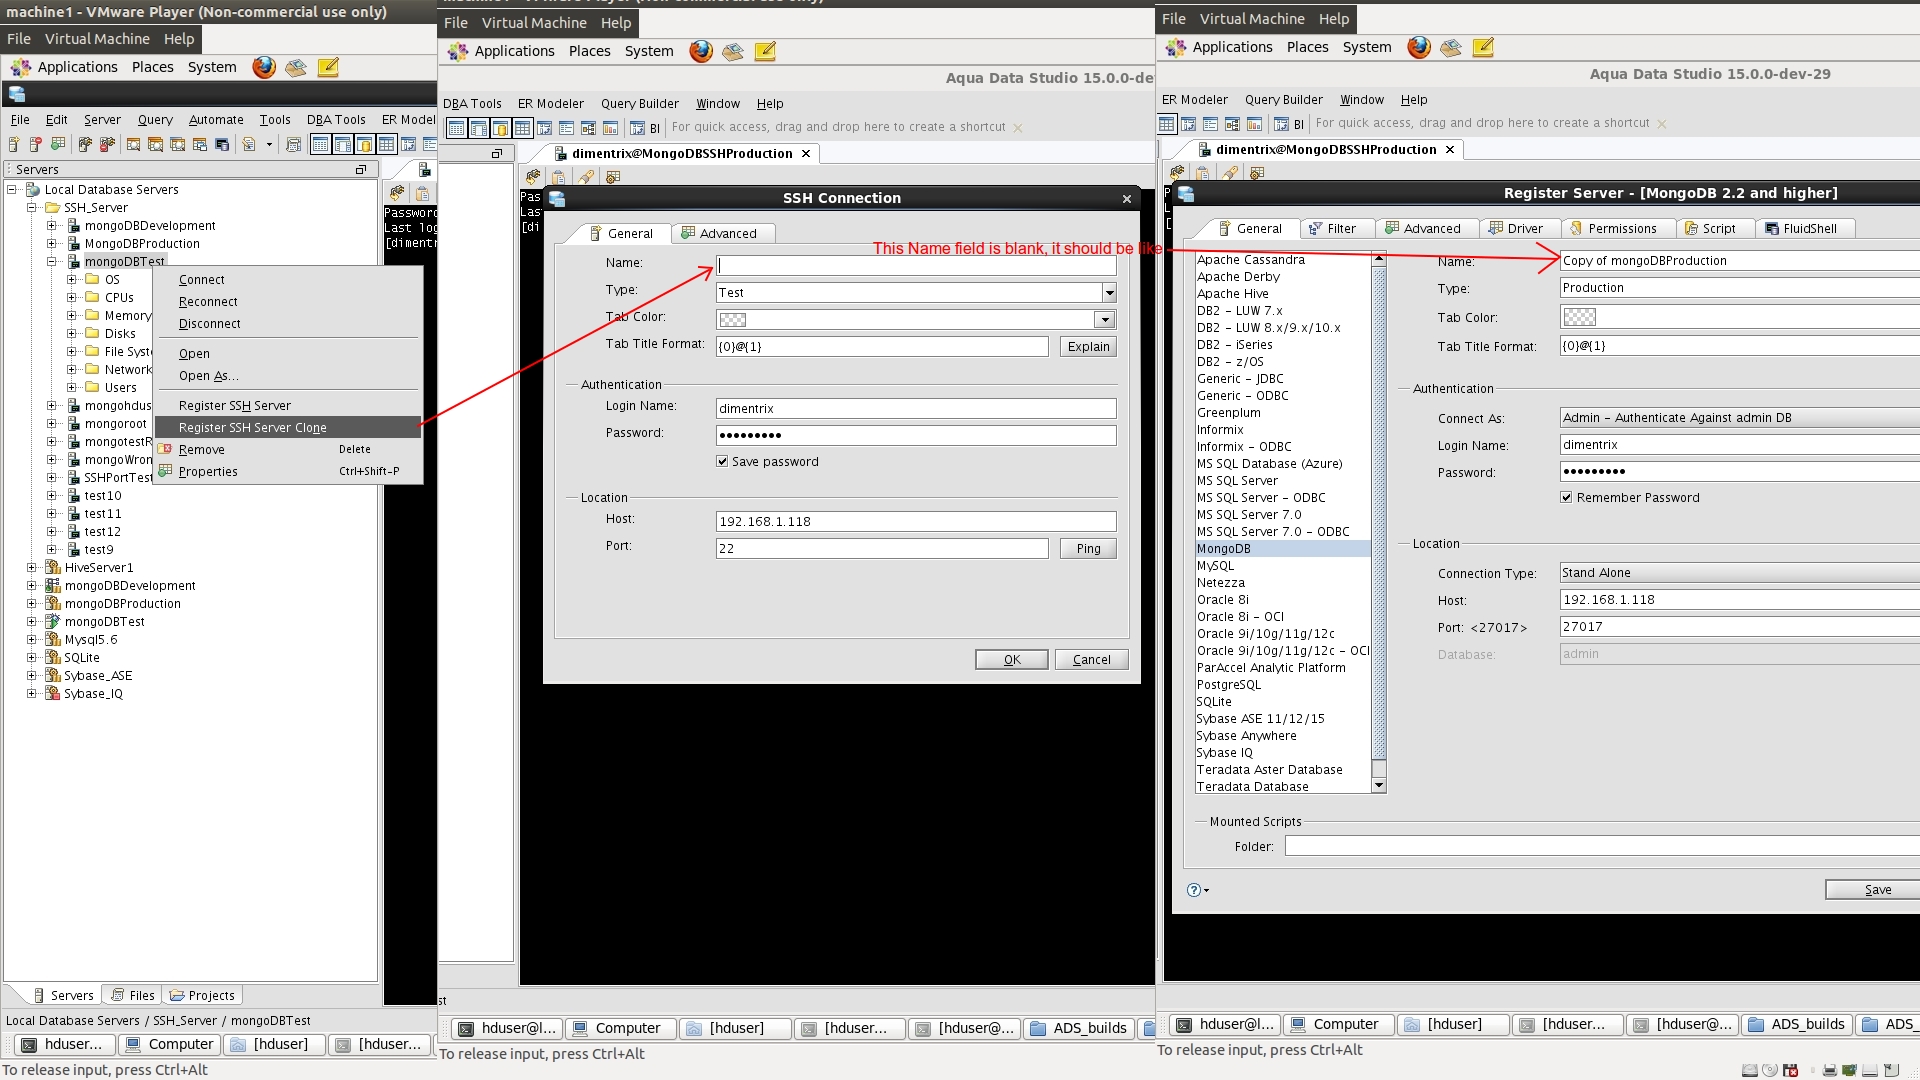Click Firefox icon in left VM top panel

[264, 67]
